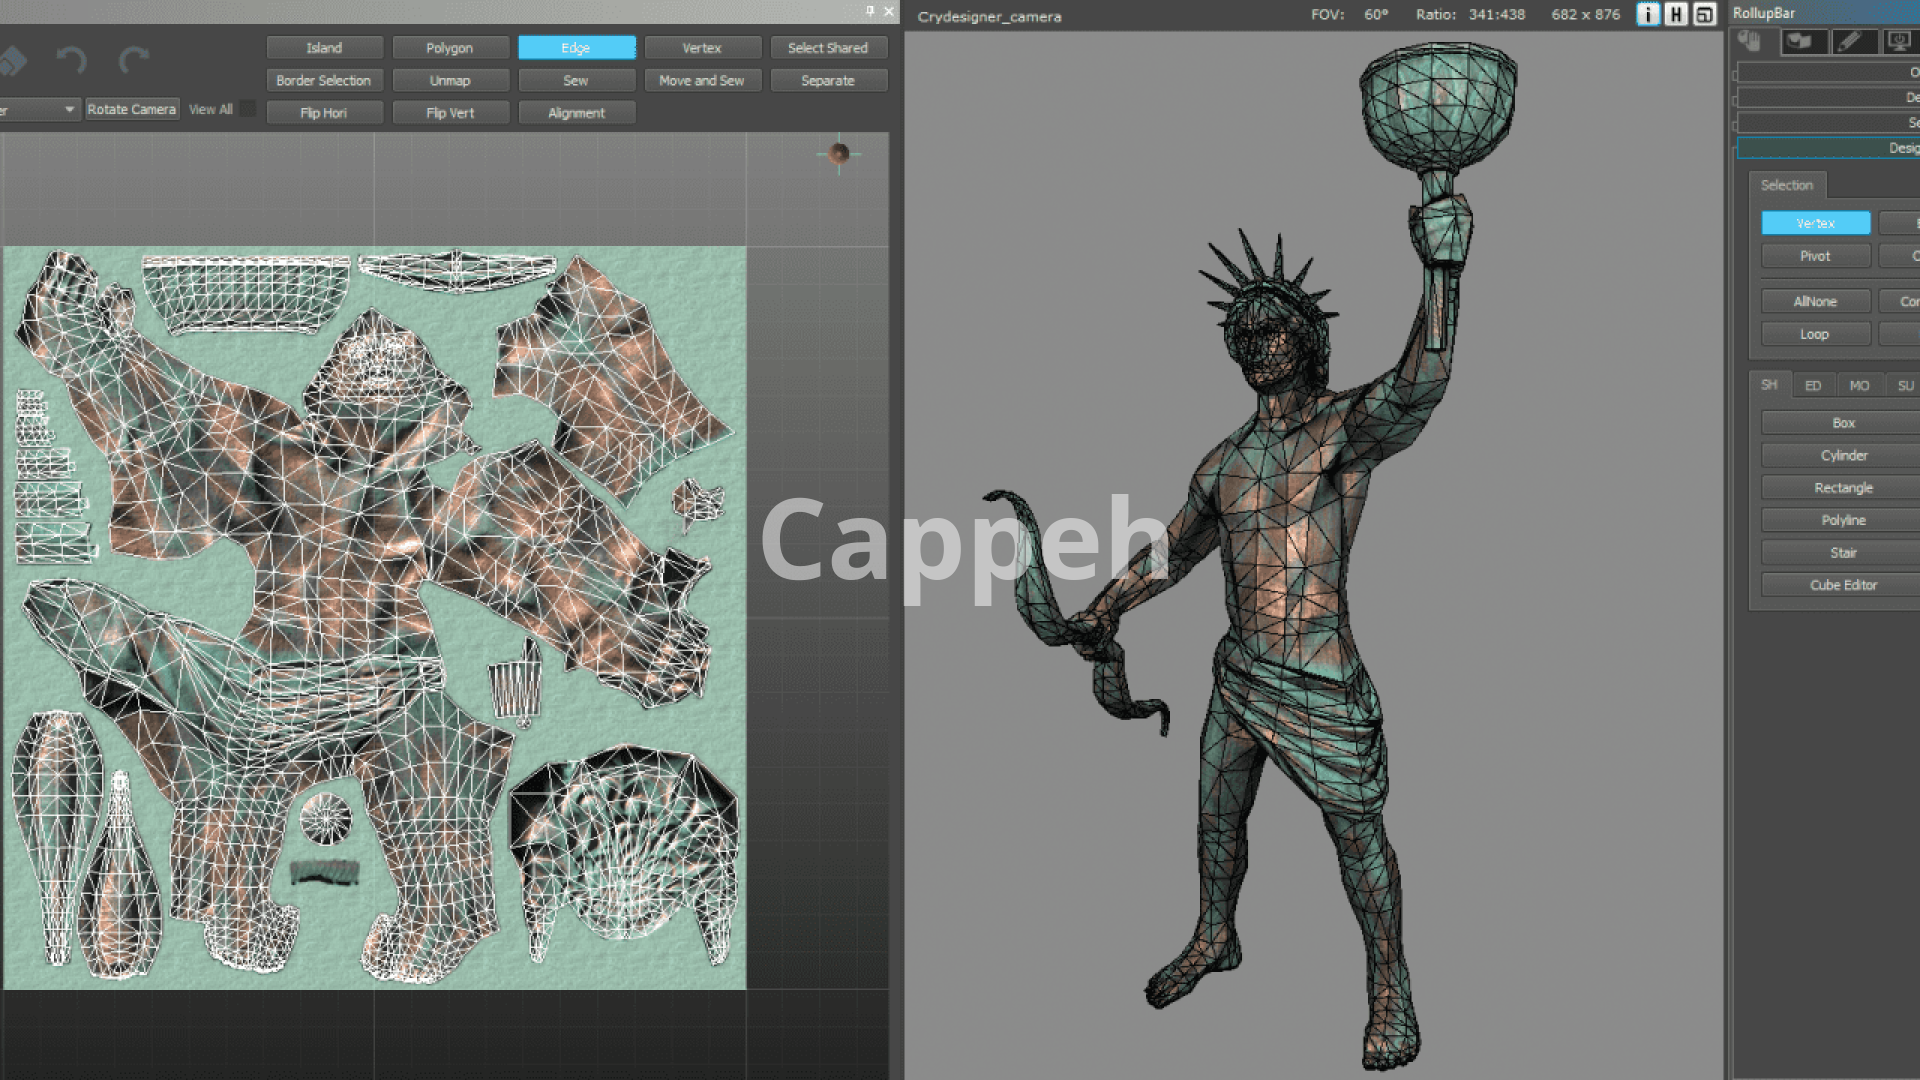Expand the highlighted Designer rollup header
Viewport: 1920px width, 1080px height.
[x=1828, y=148]
